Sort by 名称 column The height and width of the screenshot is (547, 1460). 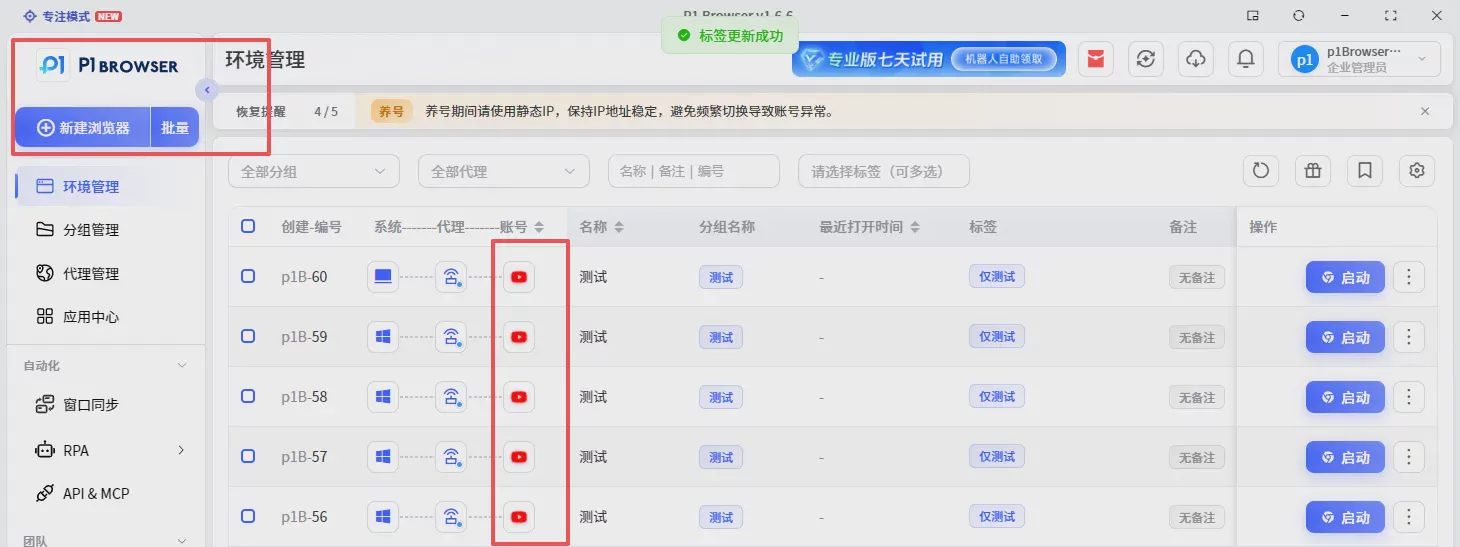pos(619,227)
